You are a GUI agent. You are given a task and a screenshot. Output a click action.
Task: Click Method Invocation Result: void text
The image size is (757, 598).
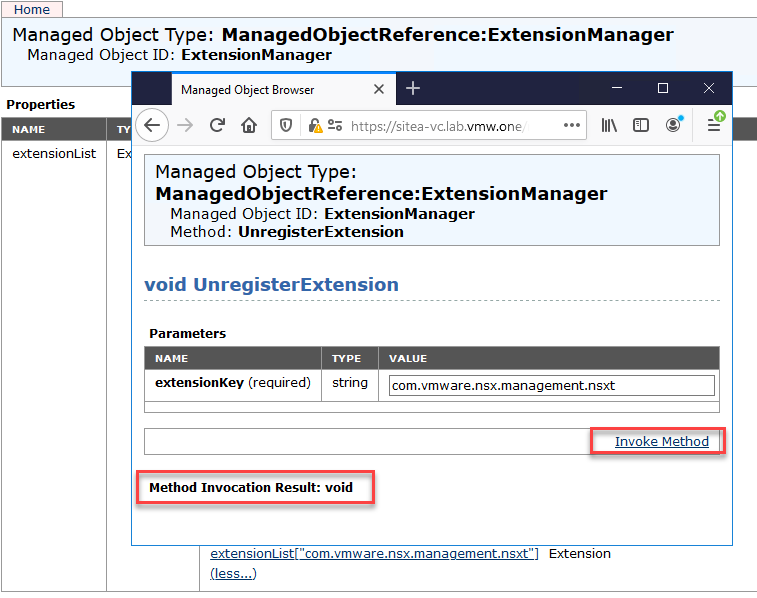251,487
